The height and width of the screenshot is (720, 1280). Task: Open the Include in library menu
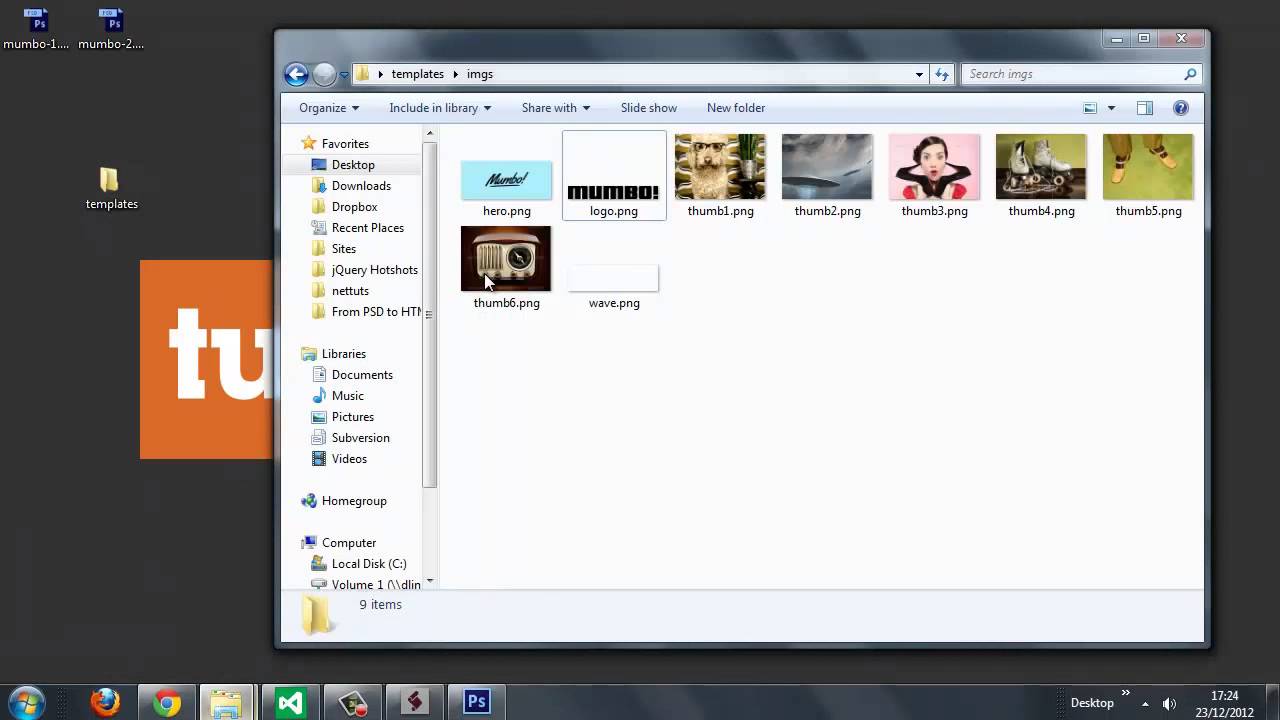click(x=440, y=108)
